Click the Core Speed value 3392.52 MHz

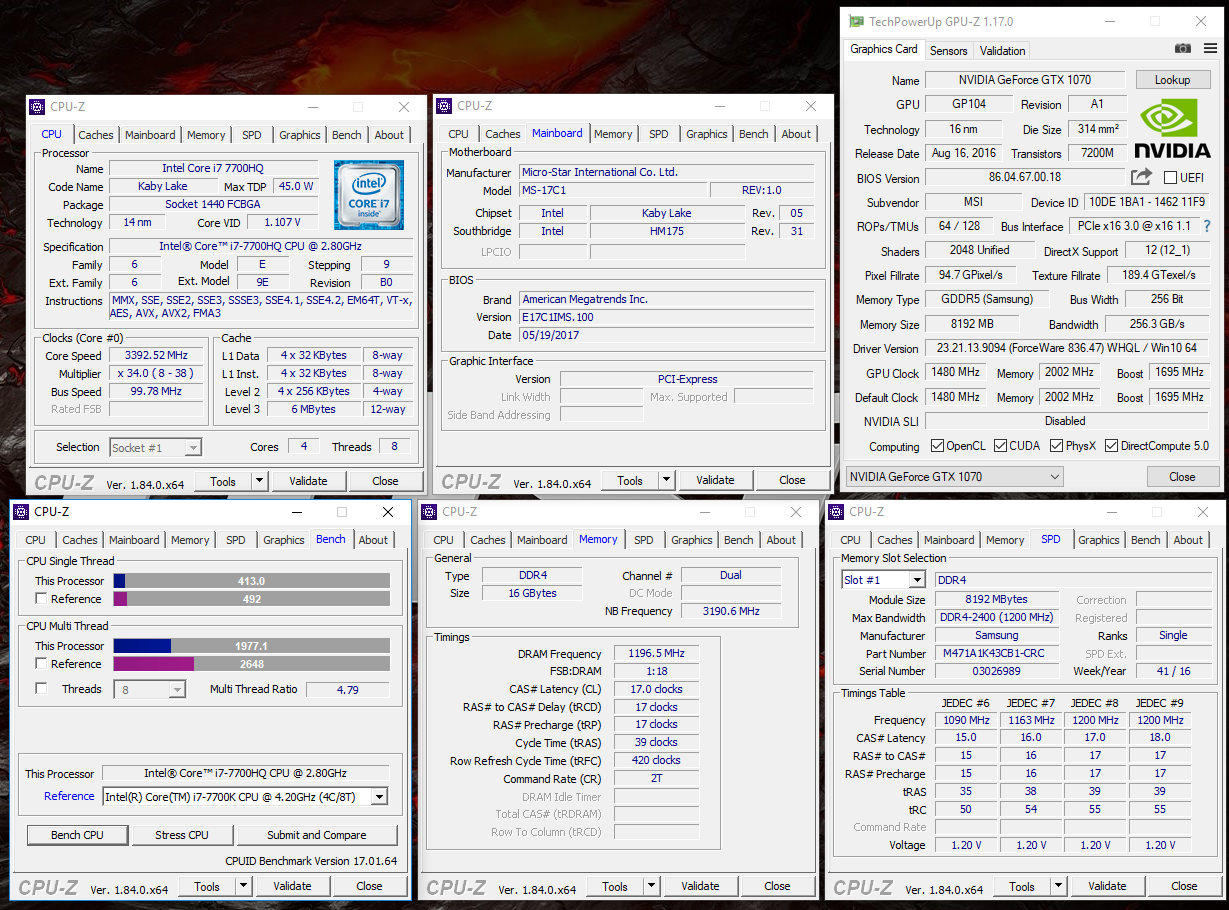point(156,355)
